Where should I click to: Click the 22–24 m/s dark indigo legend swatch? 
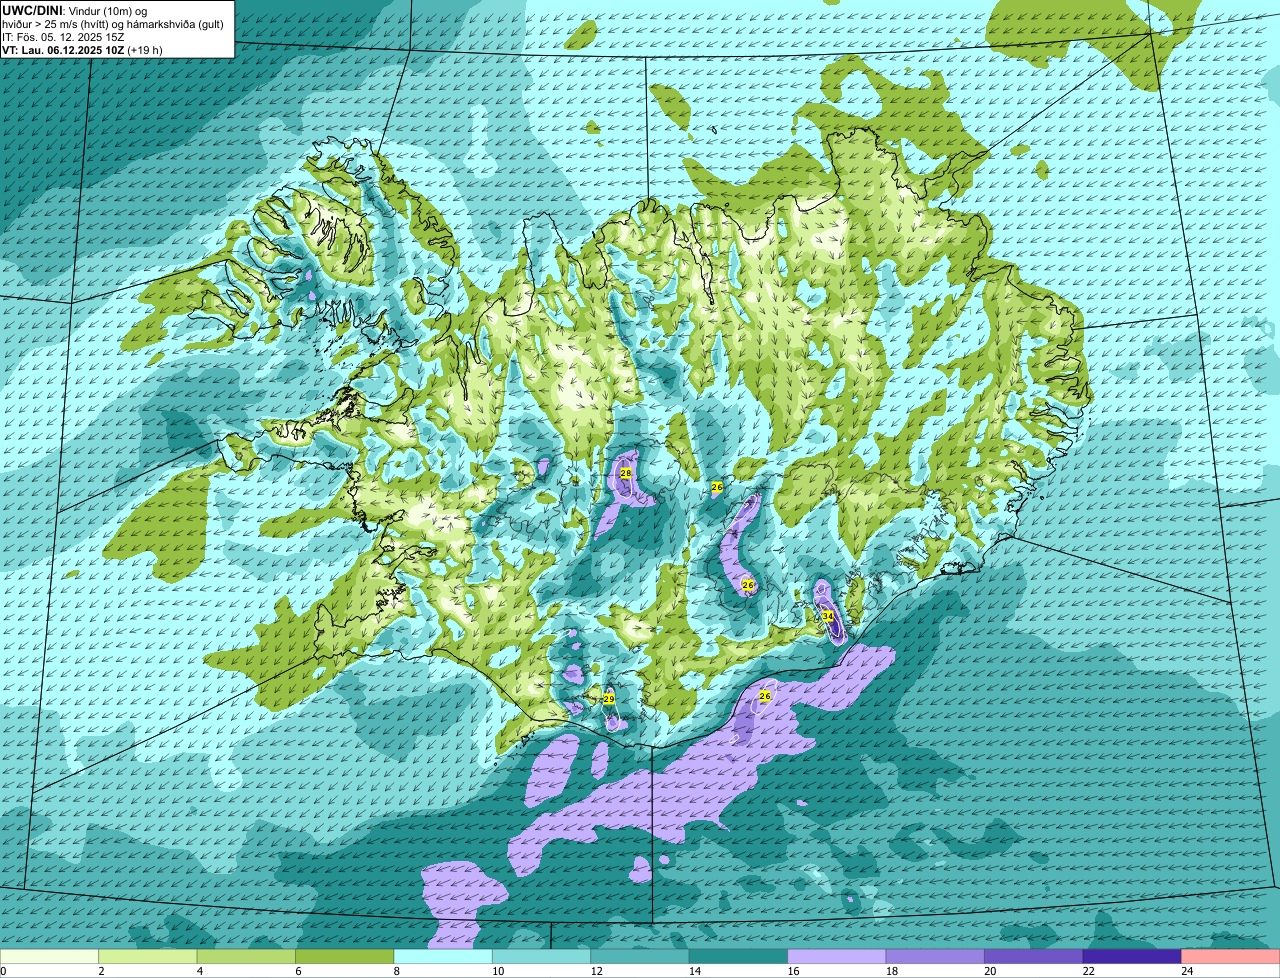1131,956
